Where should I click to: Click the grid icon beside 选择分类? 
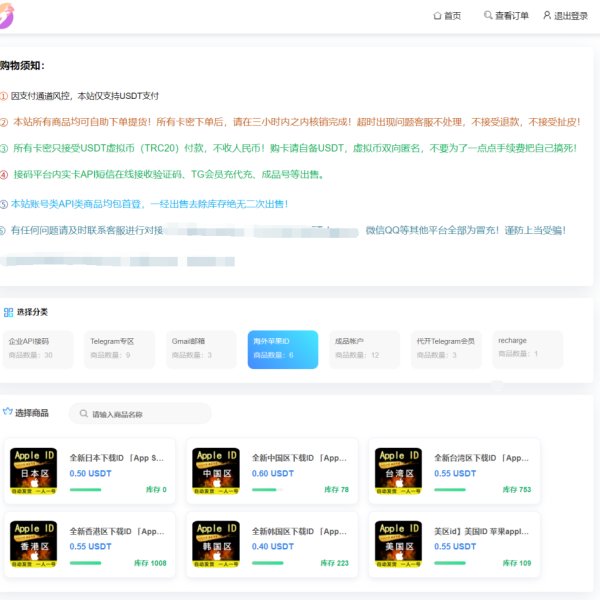8,312
